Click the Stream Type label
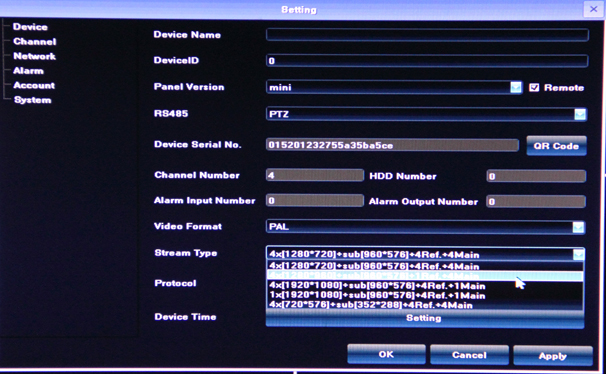The width and height of the screenshot is (606, 374). pyautogui.click(x=186, y=253)
